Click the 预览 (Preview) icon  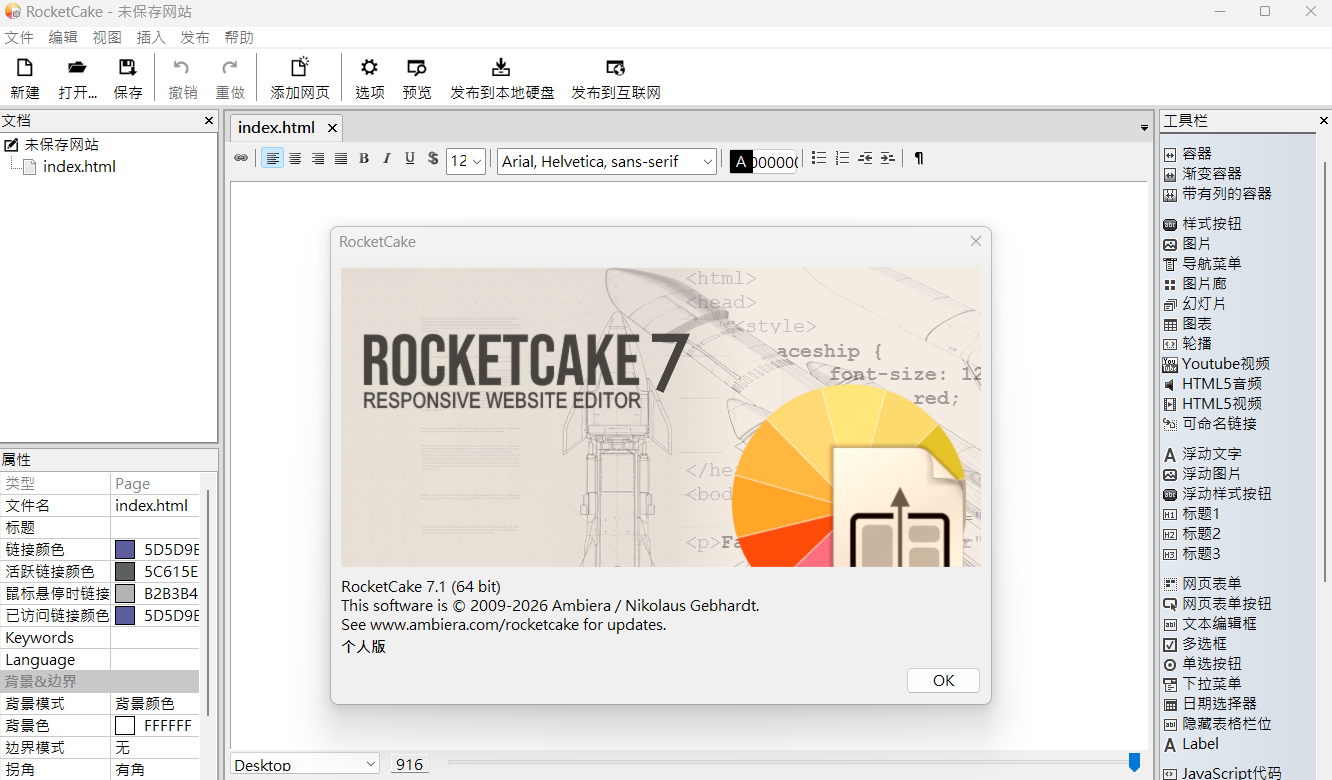coord(417,78)
